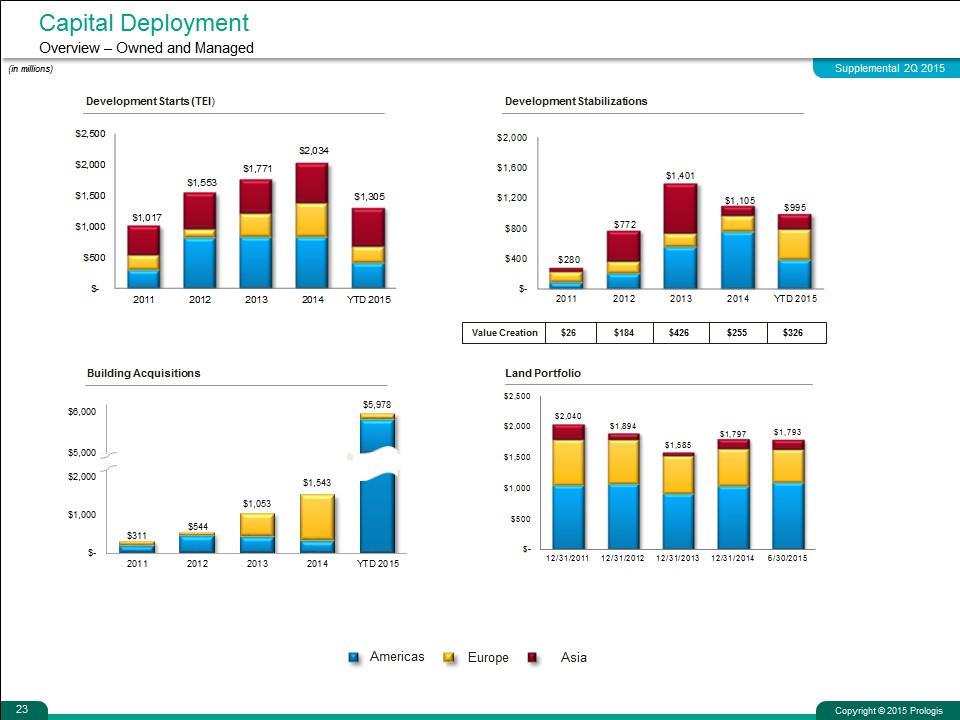The width and height of the screenshot is (960, 720).
Task: Select 'Development Starts (TEI)' chart heading
Action: (151, 101)
